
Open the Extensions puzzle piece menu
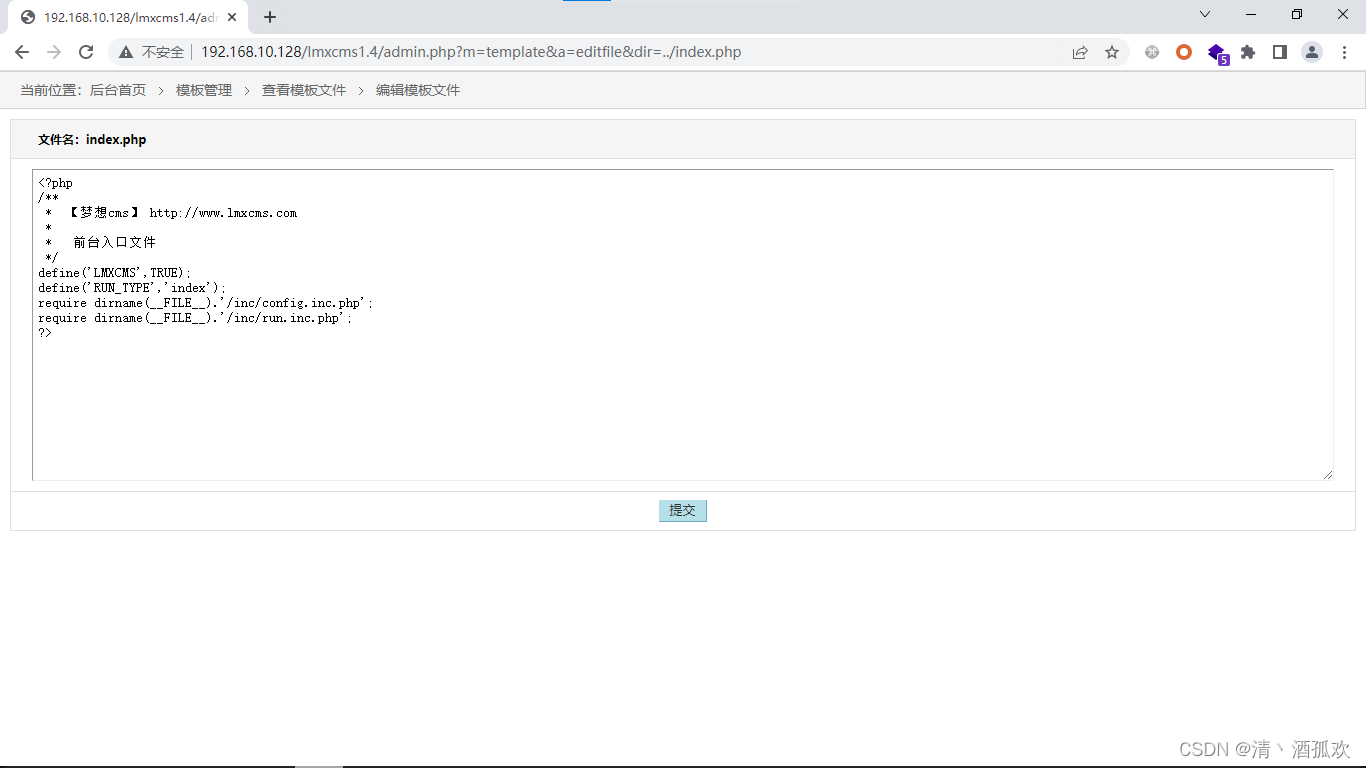click(x=1248, y=52)
